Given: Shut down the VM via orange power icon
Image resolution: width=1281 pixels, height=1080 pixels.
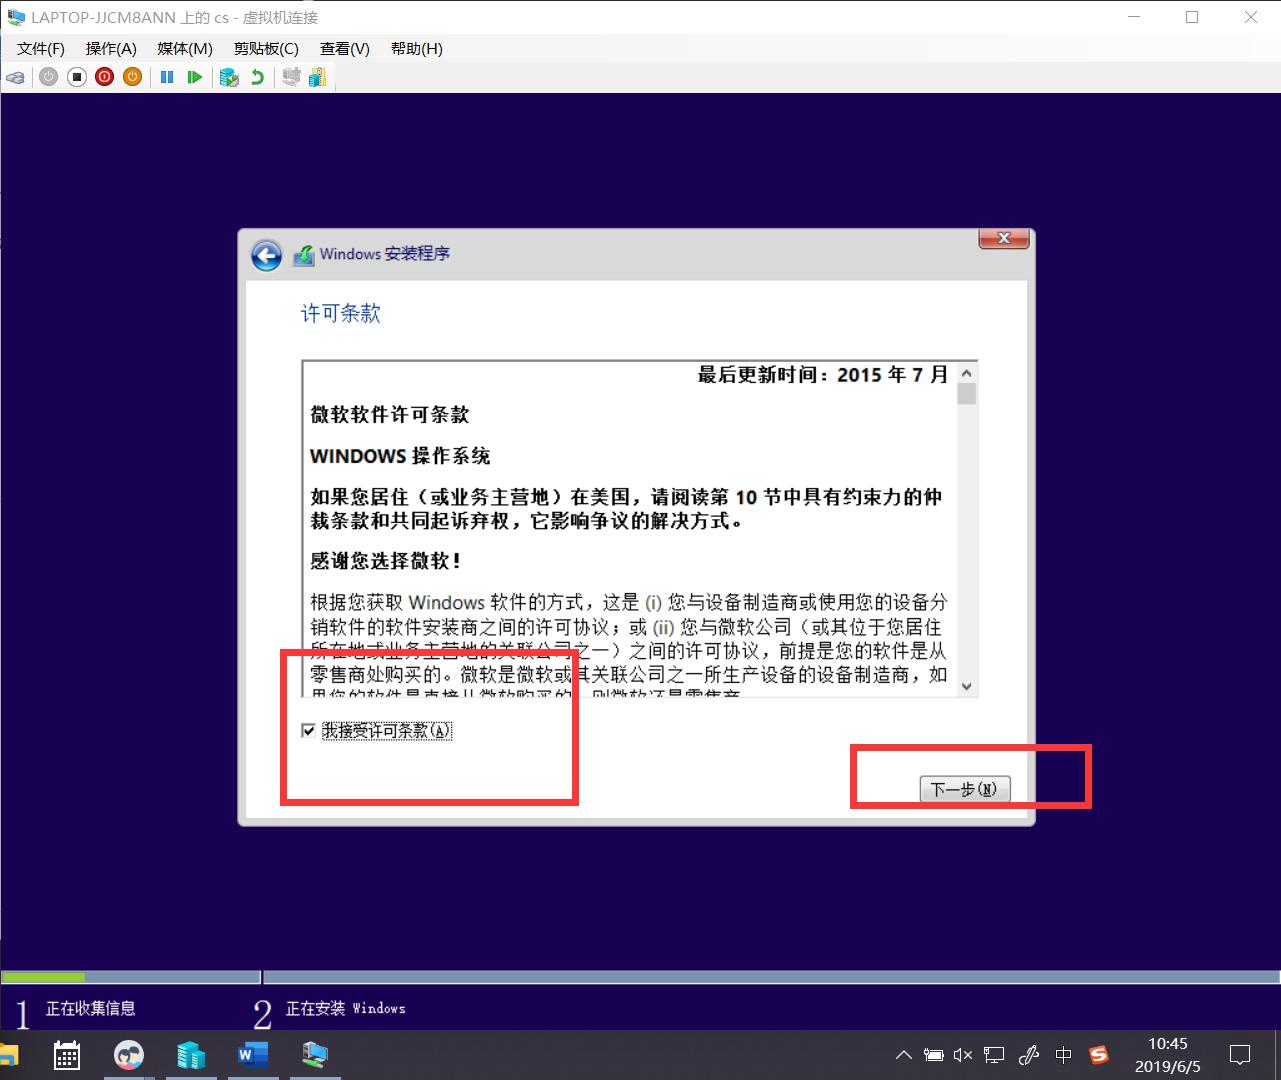Looking at the screenshot, I should (132, 77).
